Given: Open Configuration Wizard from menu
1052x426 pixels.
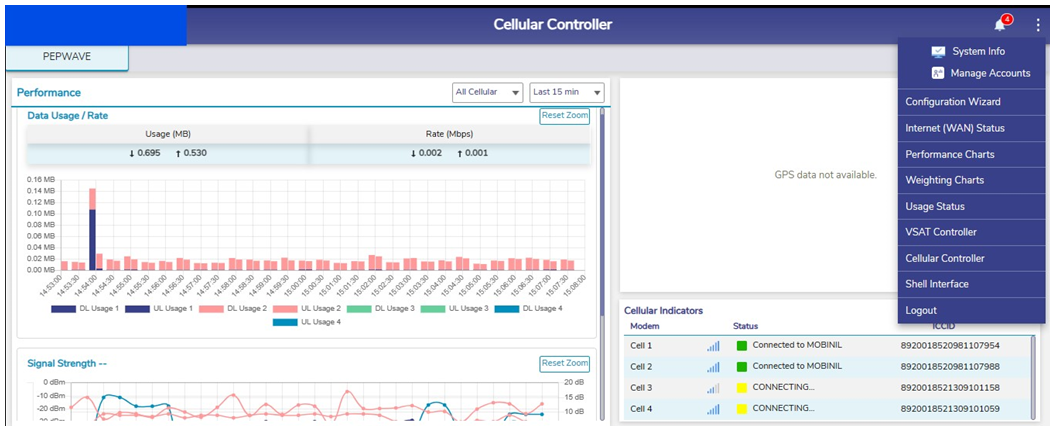Looking at the screenshot, I should point(952,102).
